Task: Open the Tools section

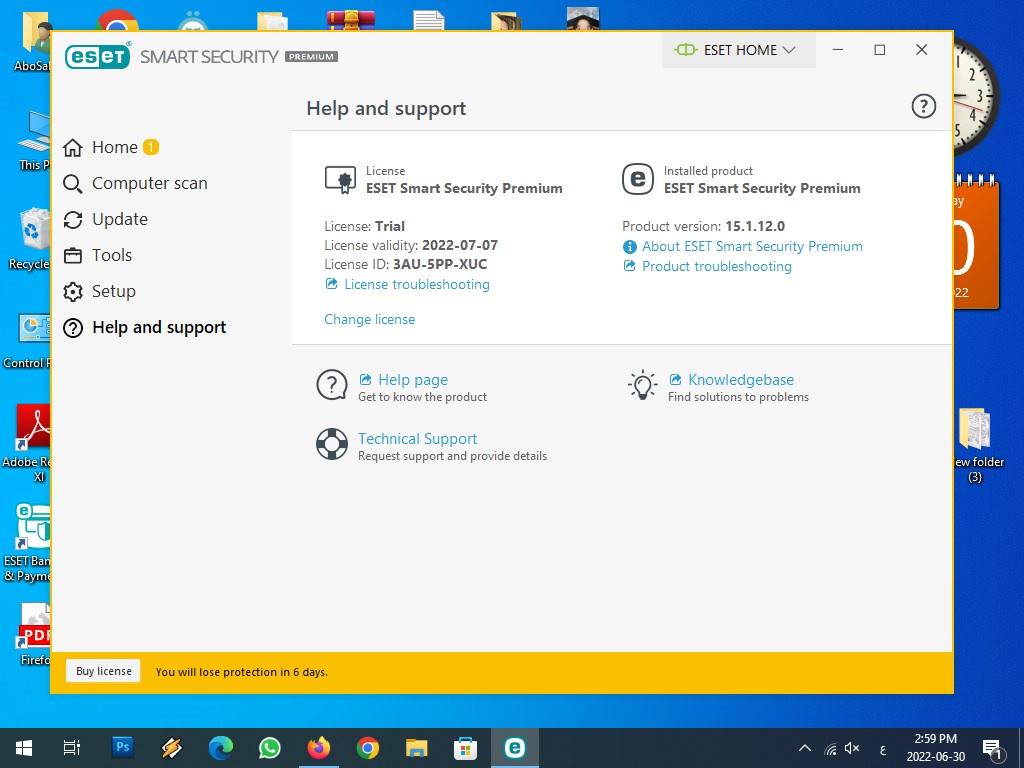Action: (x=97, y=255)
